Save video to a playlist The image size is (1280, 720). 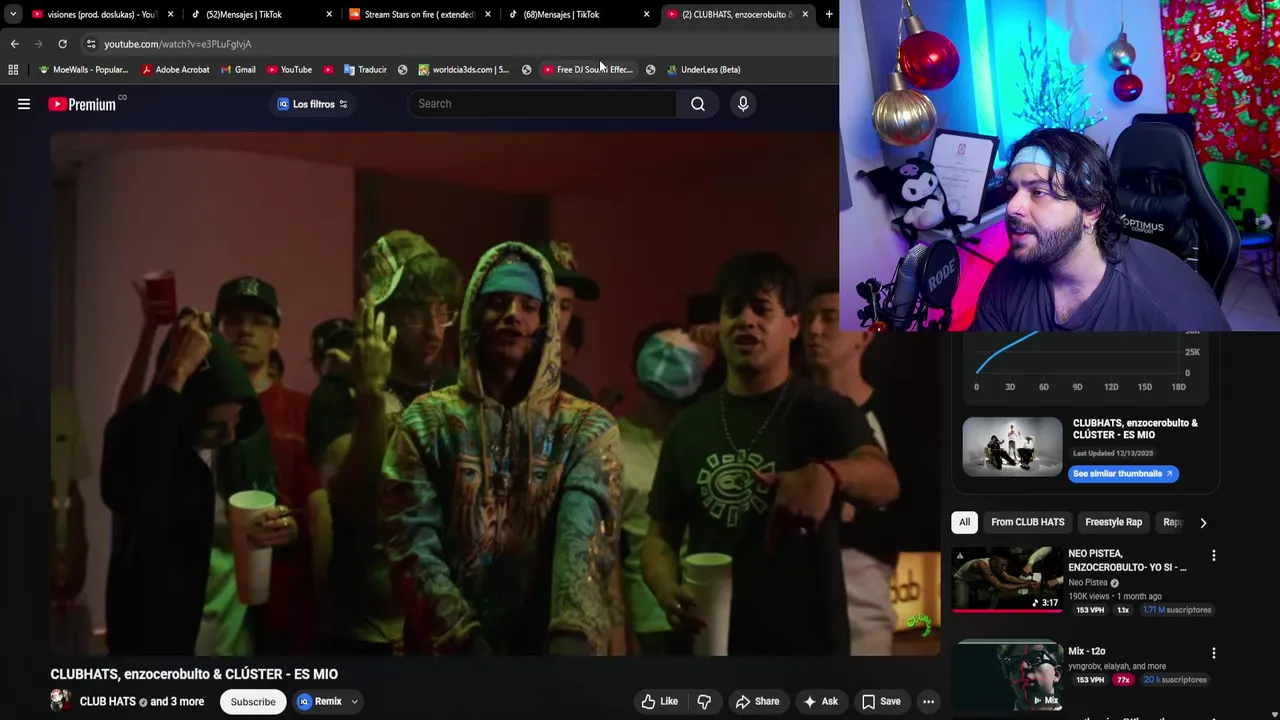point(881,701)
